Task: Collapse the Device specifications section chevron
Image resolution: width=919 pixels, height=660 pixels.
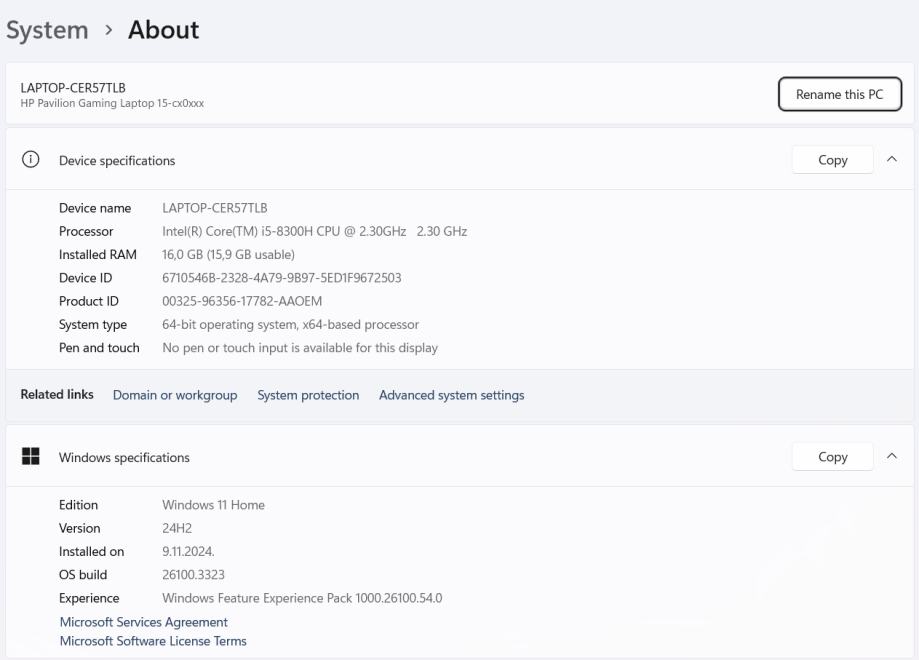Action: pyautogui.click(x=891, y=159)
